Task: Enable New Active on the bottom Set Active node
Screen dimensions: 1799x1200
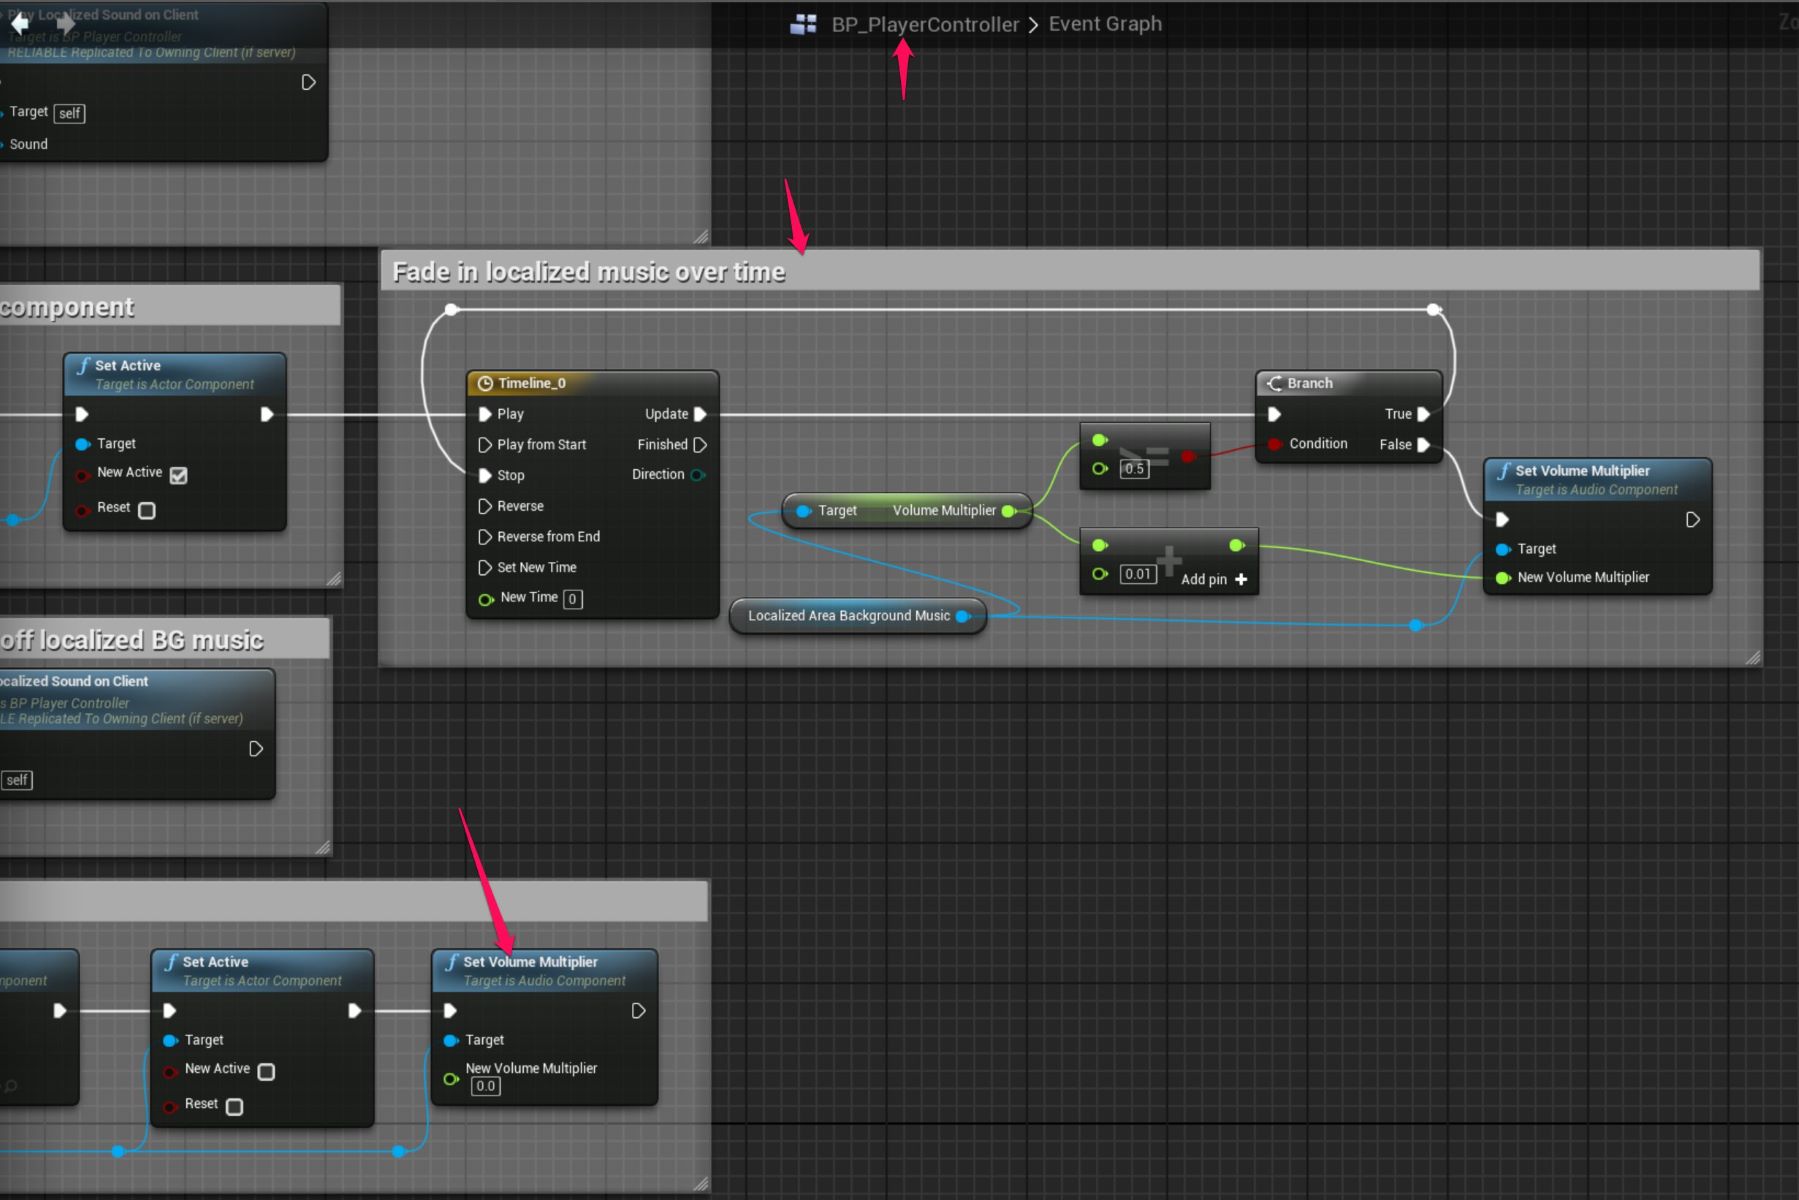Action: point(265,1071)
